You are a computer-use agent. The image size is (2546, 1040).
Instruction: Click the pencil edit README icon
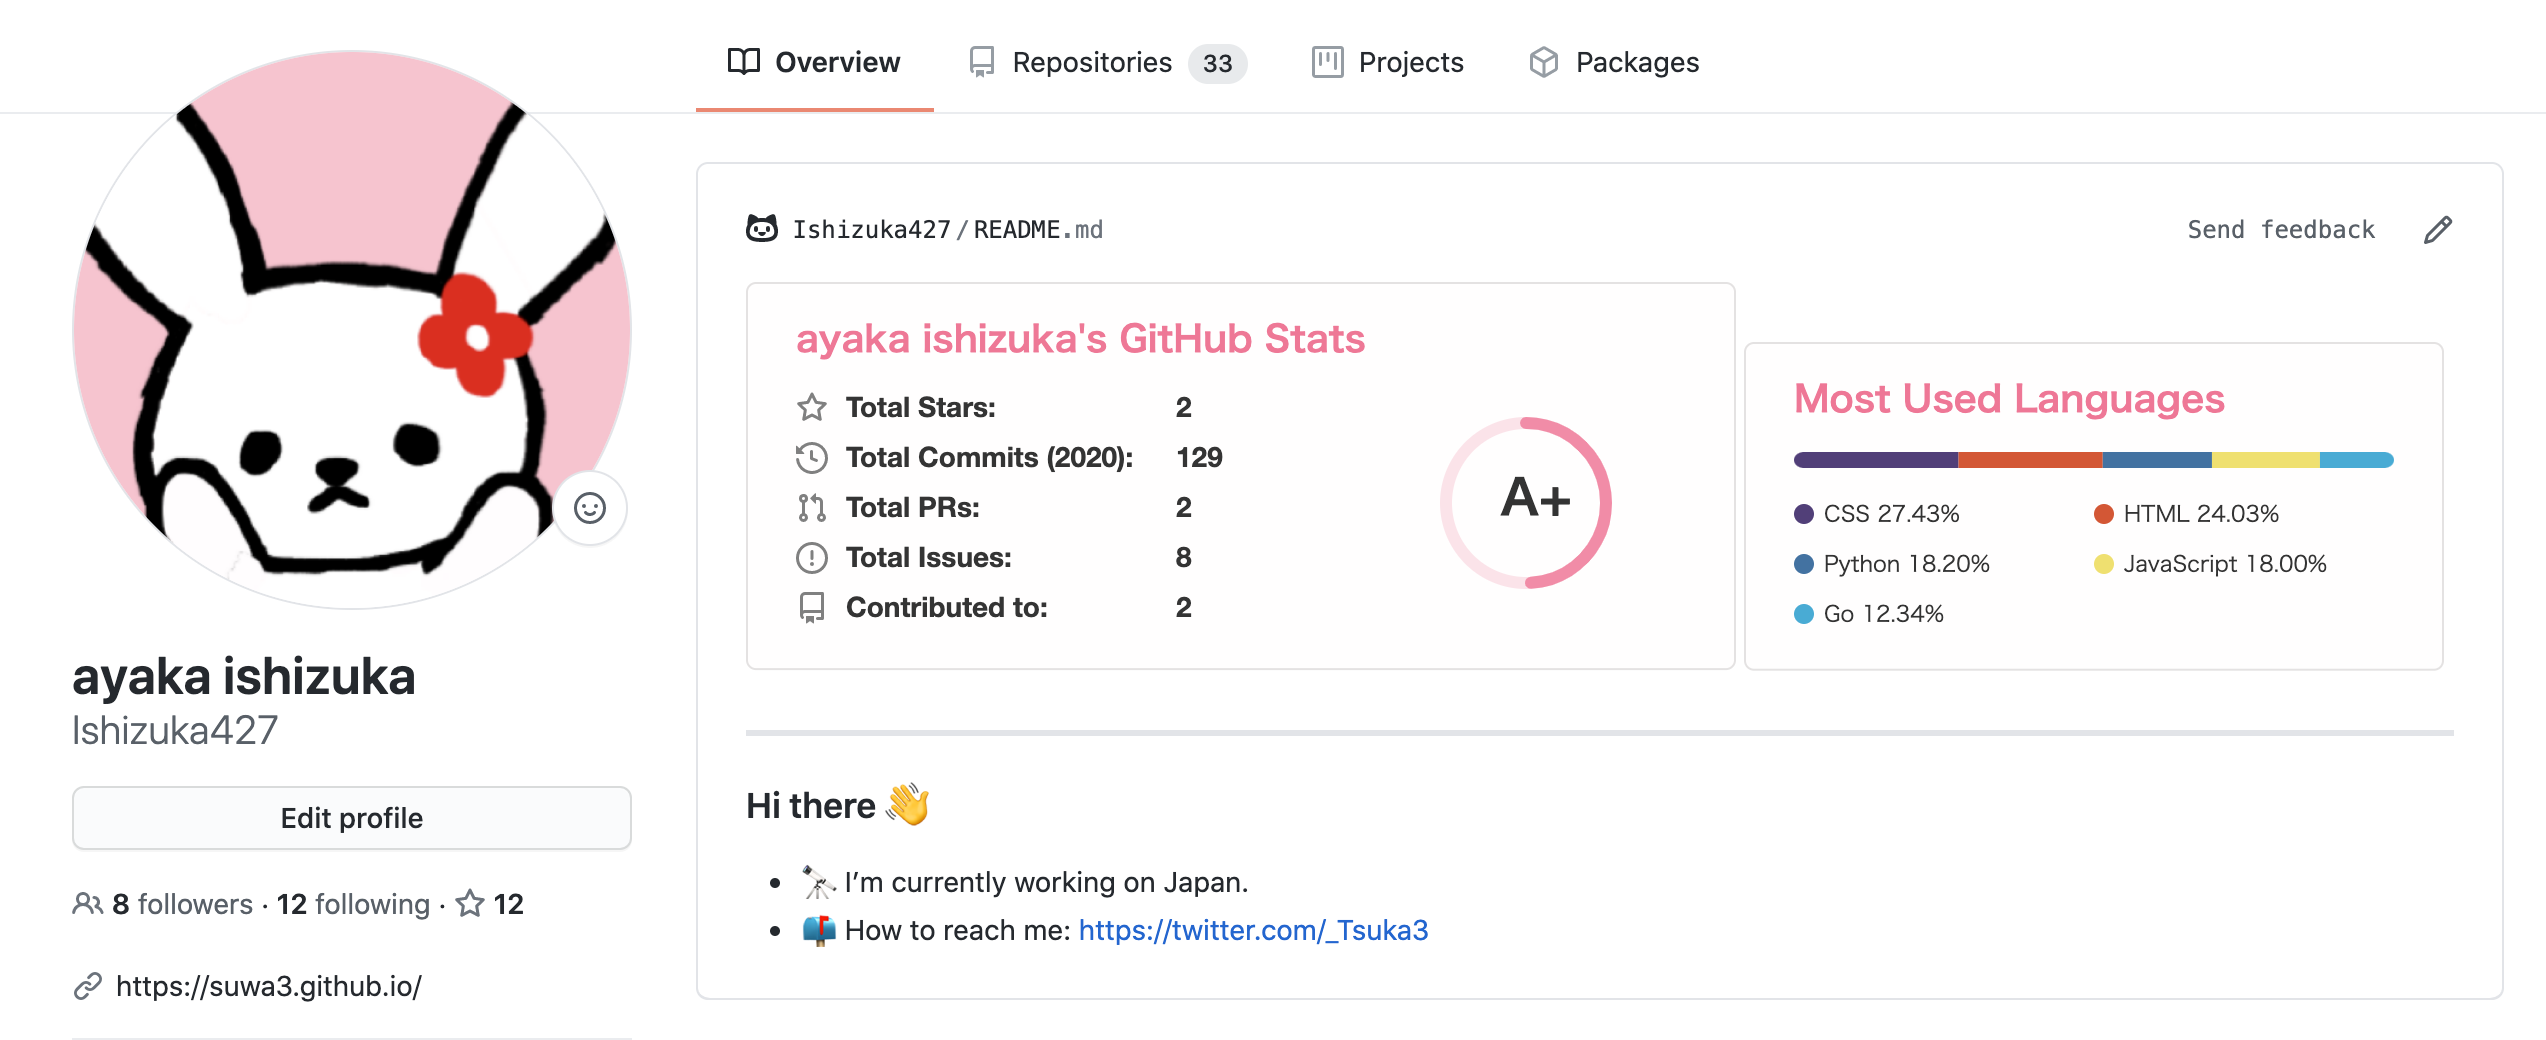(x=2437, y=230)
